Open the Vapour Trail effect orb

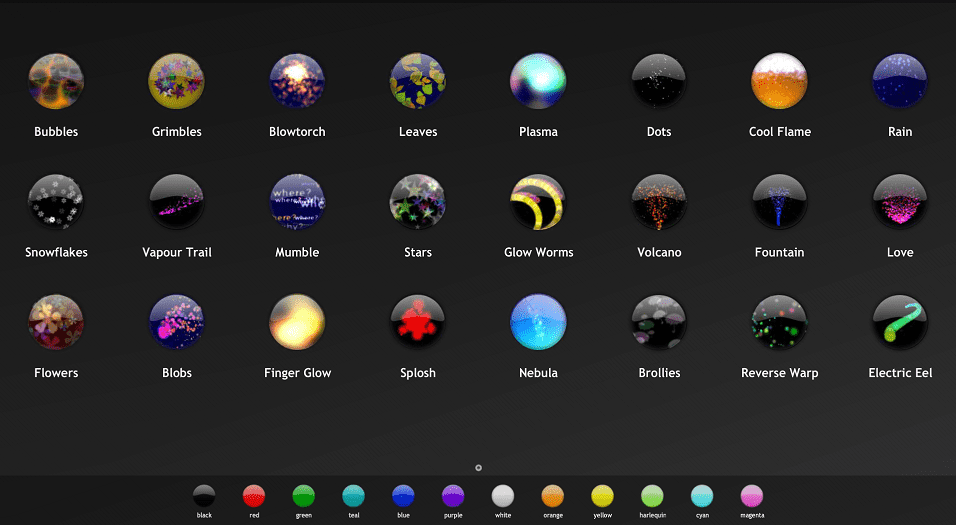[x=176, y=202]
